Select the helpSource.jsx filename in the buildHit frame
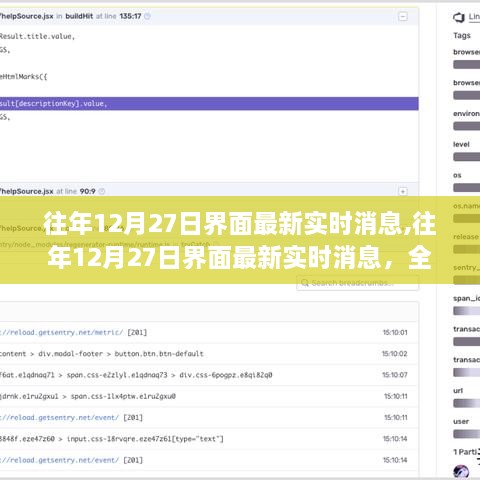 [x=27, y=16]
